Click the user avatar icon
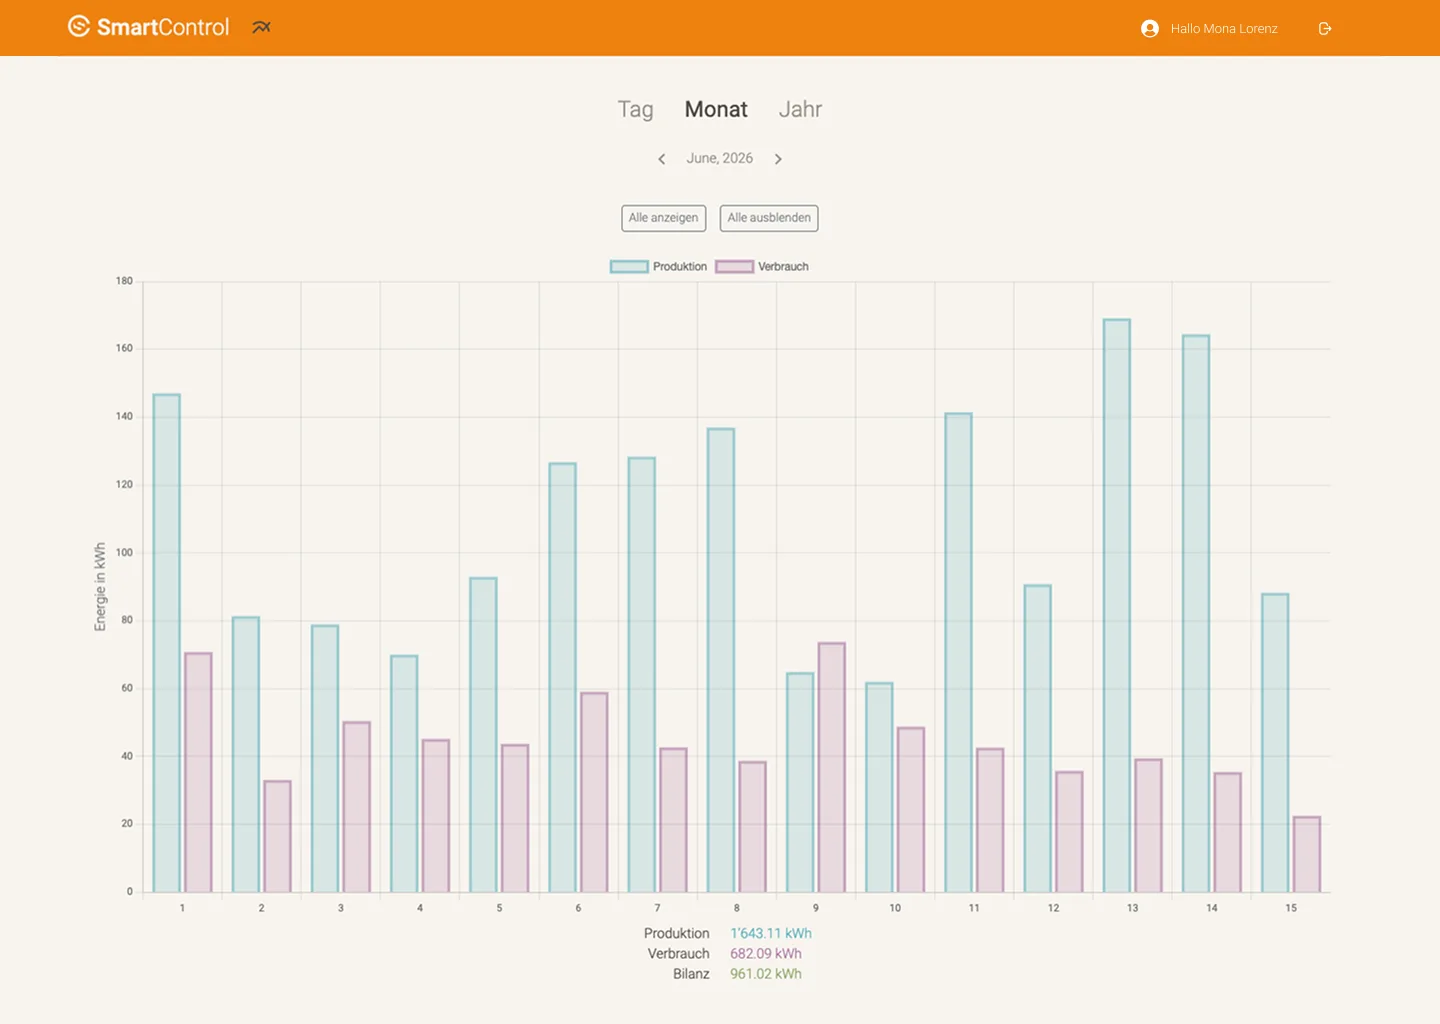Image resolution: width=1440 pixels, height=1024 pixels. (1150, 29)
